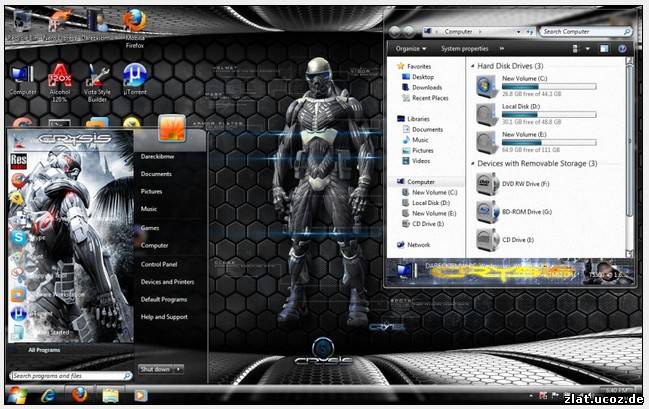Screen dimensions: 649x409
Task: Click the Shut down button
Action: [x=156, y=369]
